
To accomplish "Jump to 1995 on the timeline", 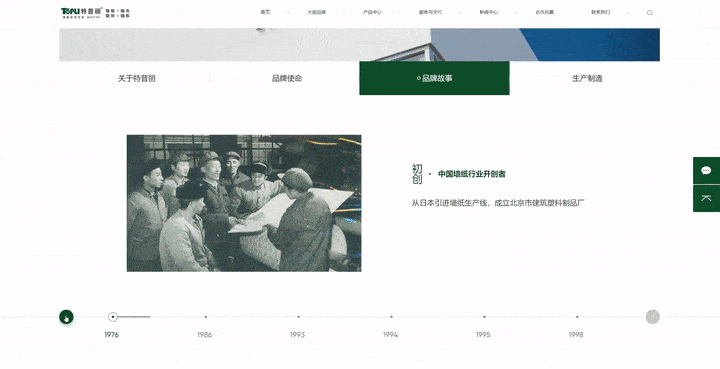I will [x=483, y=335].
